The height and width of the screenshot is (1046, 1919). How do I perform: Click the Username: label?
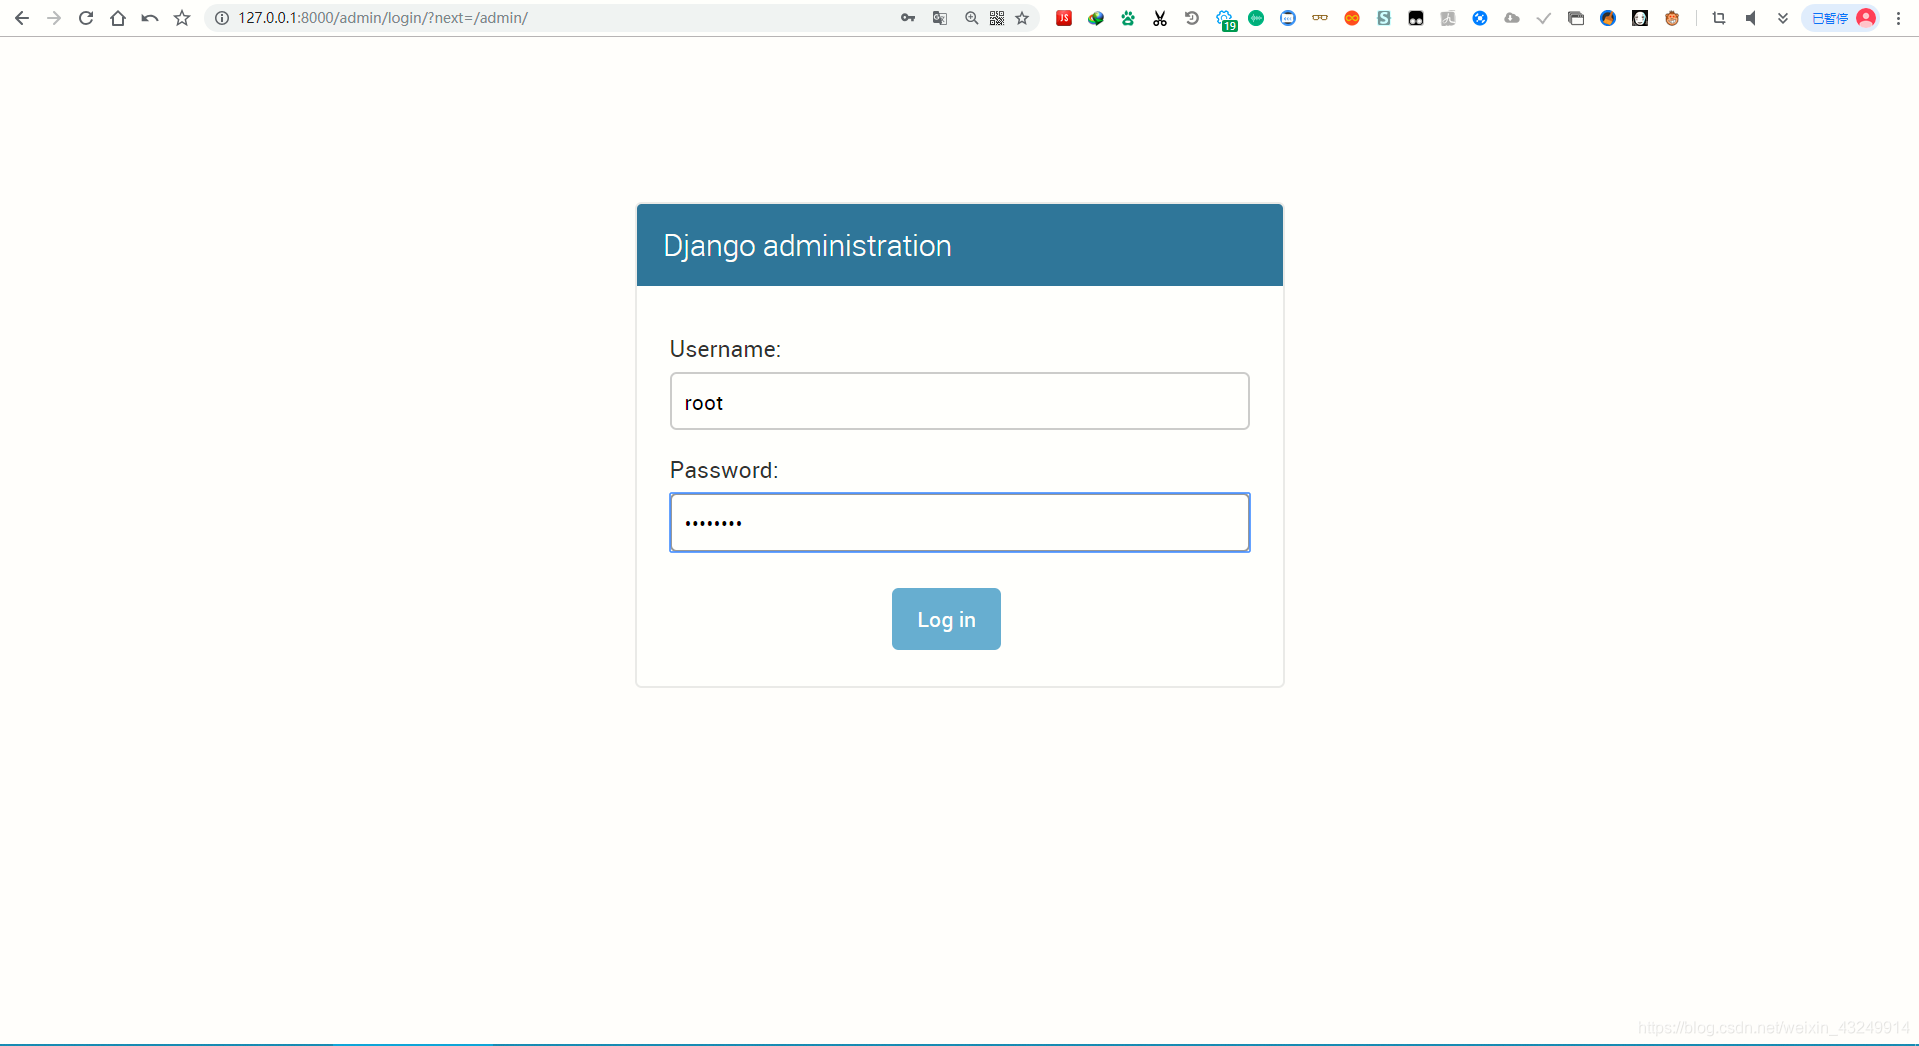(725, 349)
